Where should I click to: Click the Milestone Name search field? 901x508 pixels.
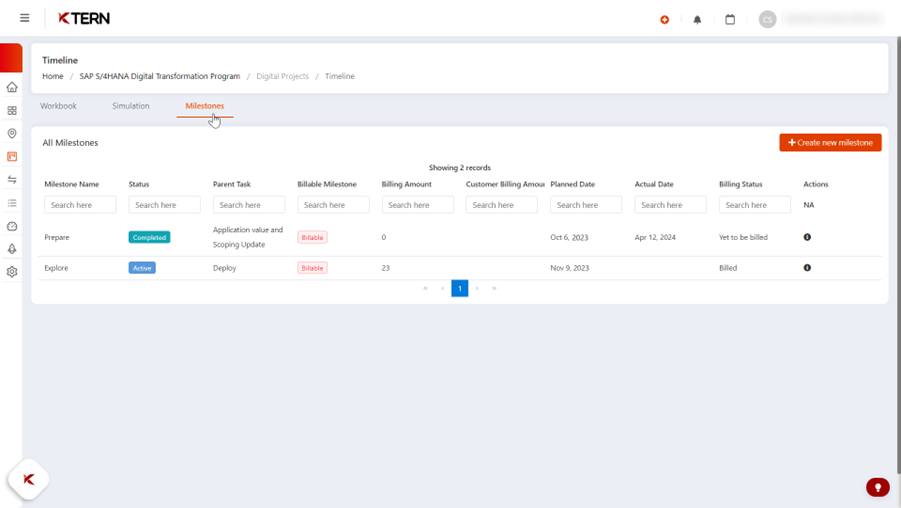click(80, 205)
